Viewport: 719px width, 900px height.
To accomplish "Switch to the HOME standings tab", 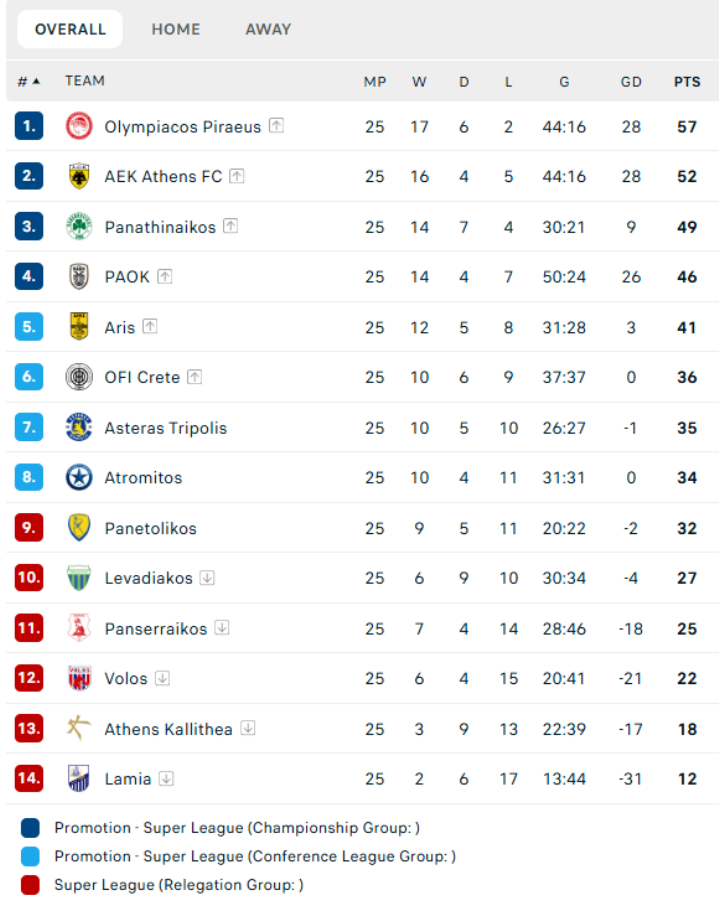I will 176,29.
